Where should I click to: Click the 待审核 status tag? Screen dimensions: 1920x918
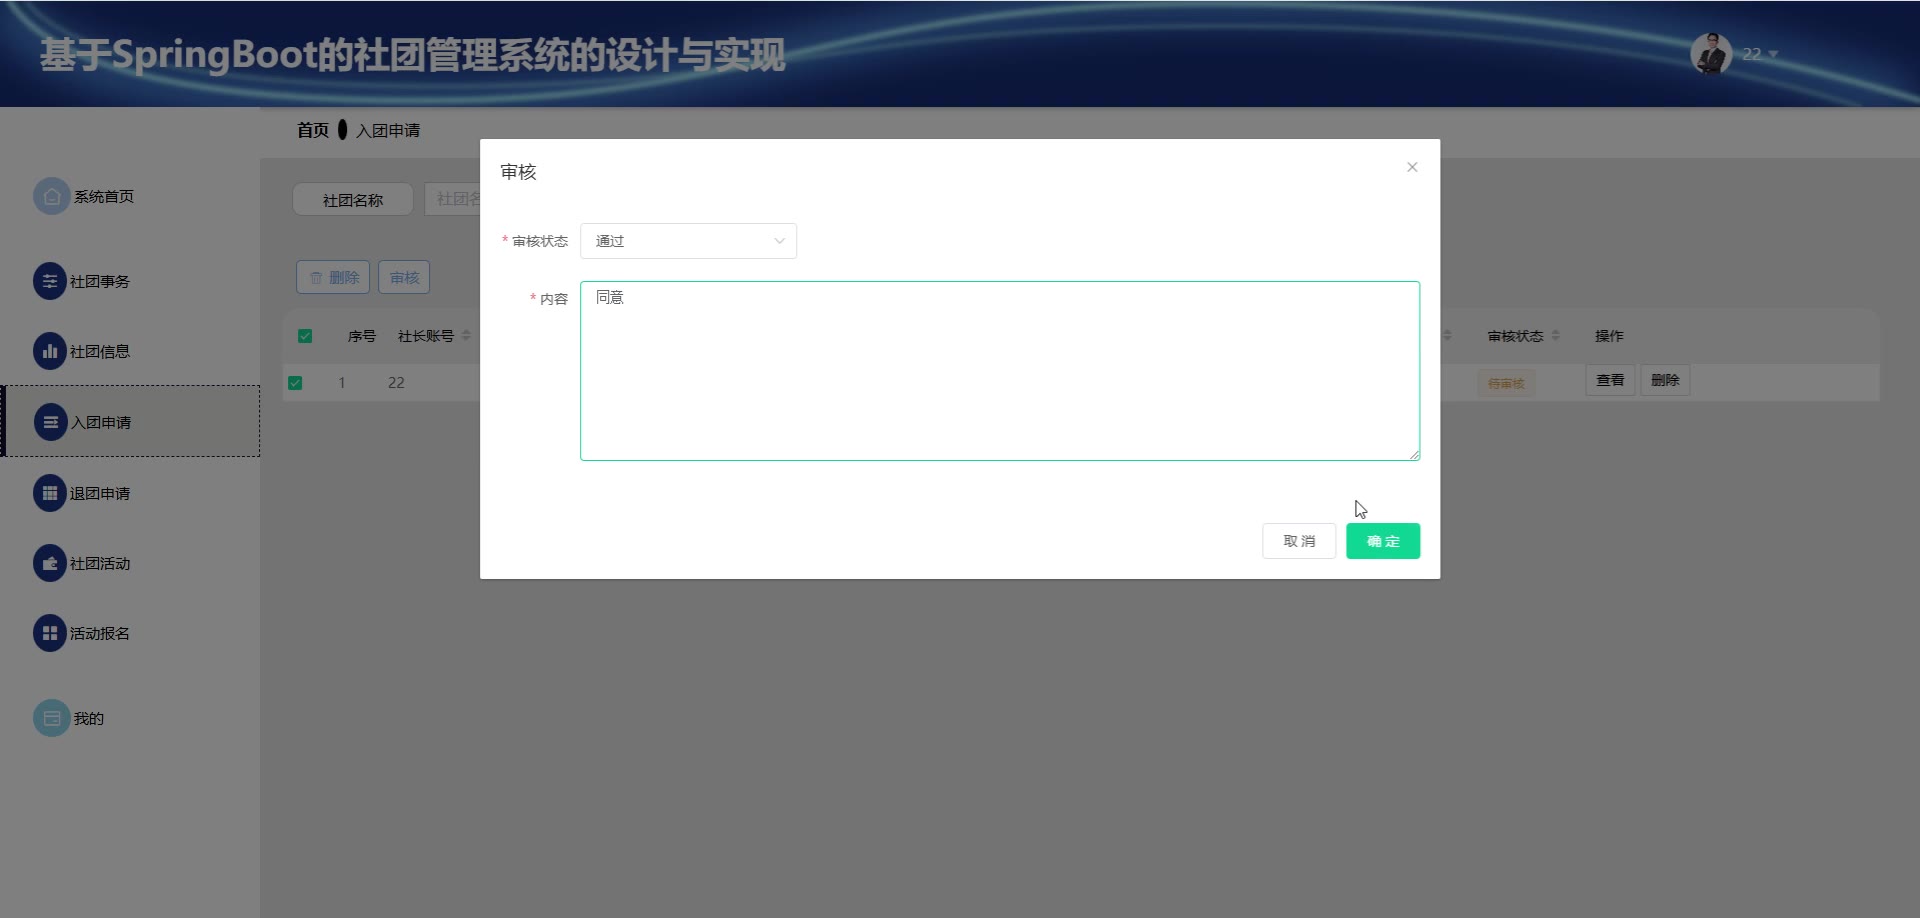pos(1506,383)
